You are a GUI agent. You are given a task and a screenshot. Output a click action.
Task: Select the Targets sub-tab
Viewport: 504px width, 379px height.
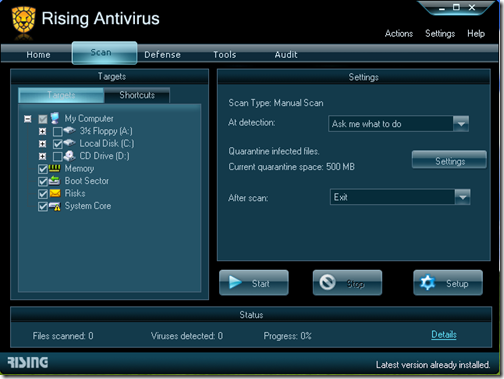coord(61,95)
